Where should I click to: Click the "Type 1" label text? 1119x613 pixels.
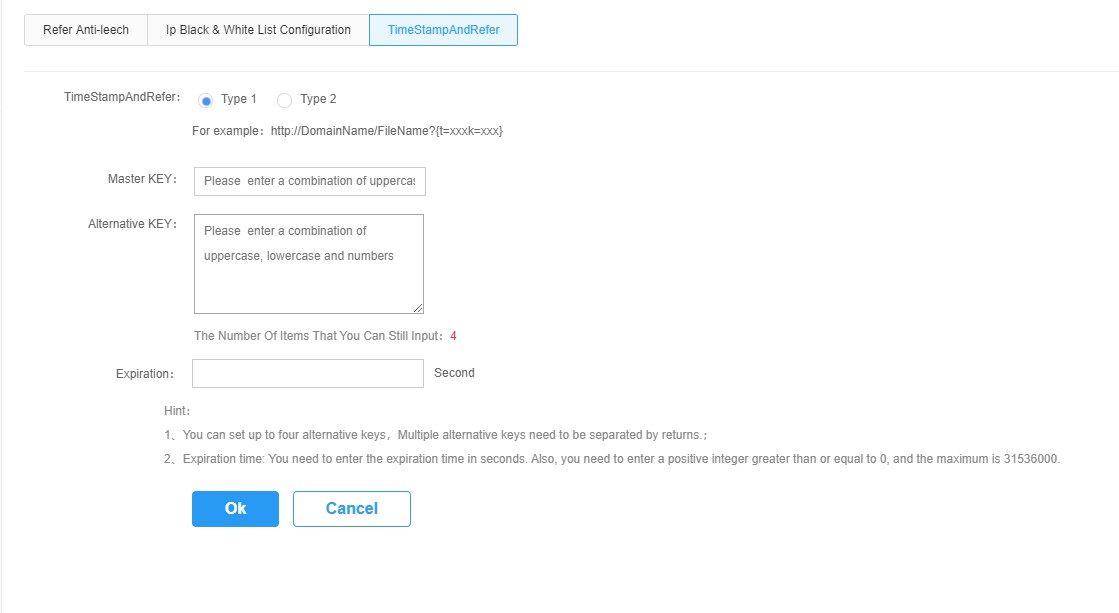coord(239,99)
